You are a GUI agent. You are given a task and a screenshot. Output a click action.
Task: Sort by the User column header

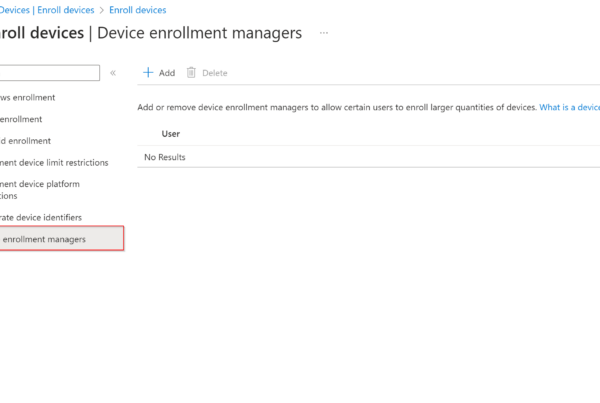(170, 133)
